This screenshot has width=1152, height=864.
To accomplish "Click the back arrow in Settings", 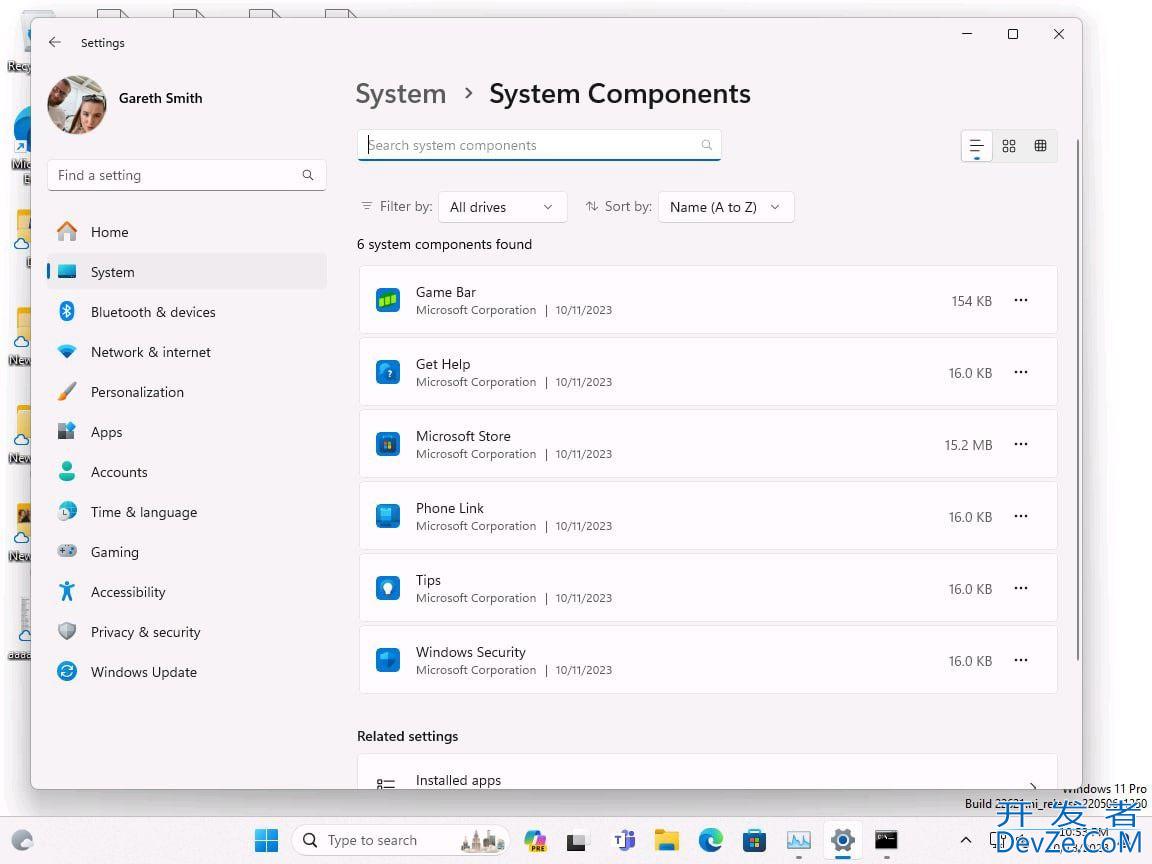I will [x=54, y=43].
